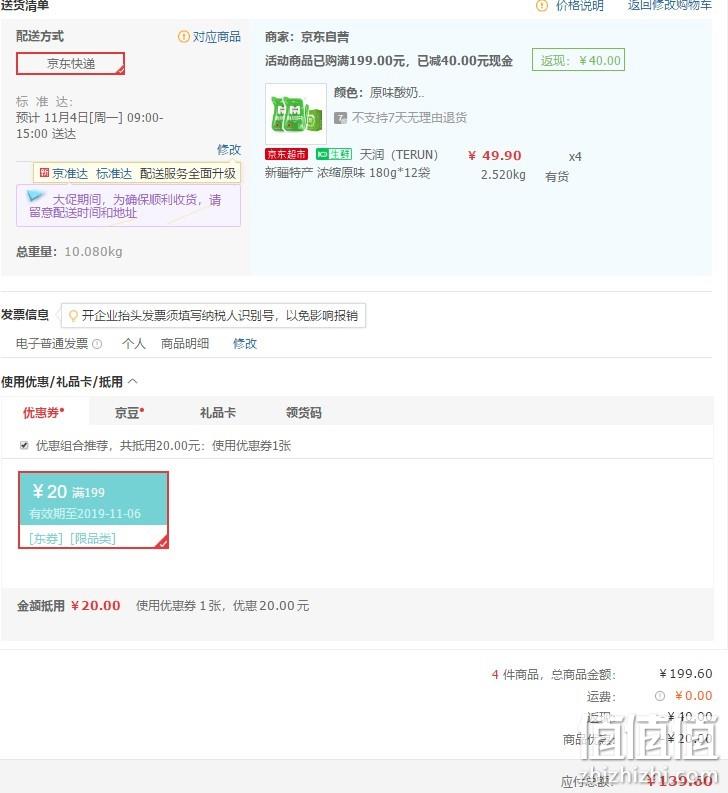Click 修改 to change delivery time
Viewport: 728px width, 793px height.
(x=229, y=150)
